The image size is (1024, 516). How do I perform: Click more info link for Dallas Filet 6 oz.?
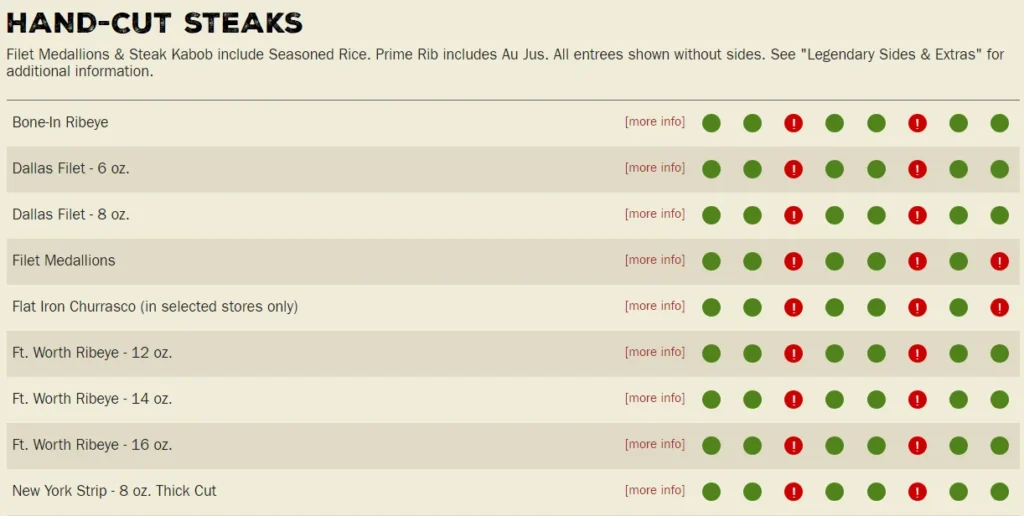pos(655,168)
